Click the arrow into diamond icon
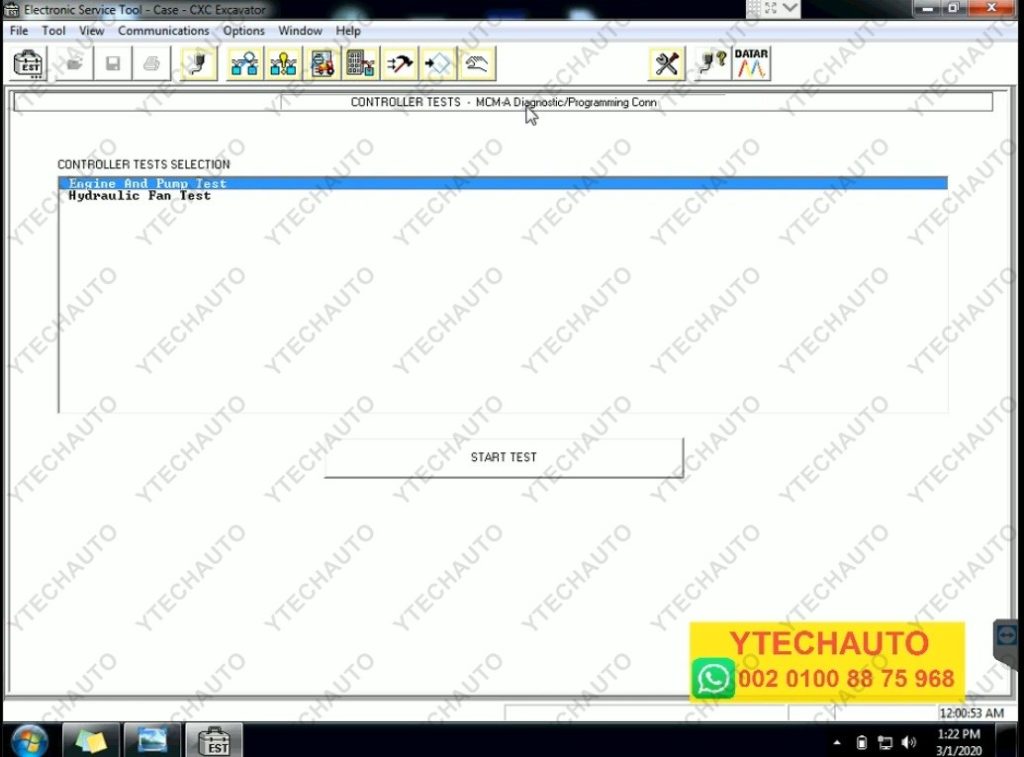 coord(438,64)
